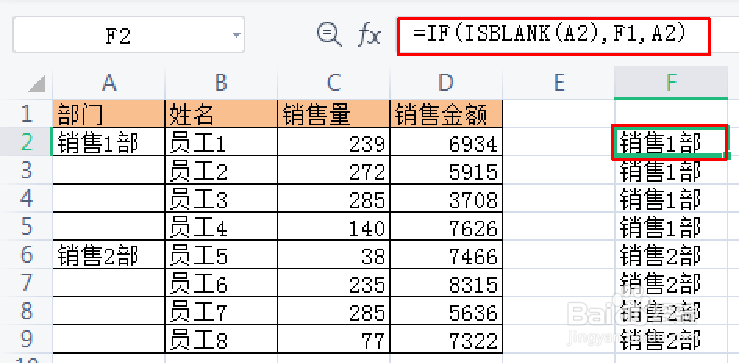Click header cell 姓名
740x363 pixels.
tap(221, 114)
